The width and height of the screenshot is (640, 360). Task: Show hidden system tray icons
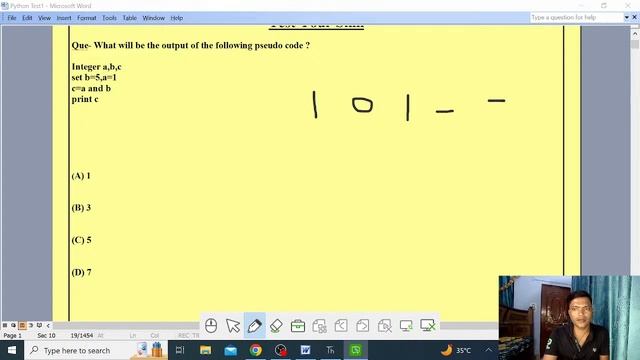coord(488,350)
